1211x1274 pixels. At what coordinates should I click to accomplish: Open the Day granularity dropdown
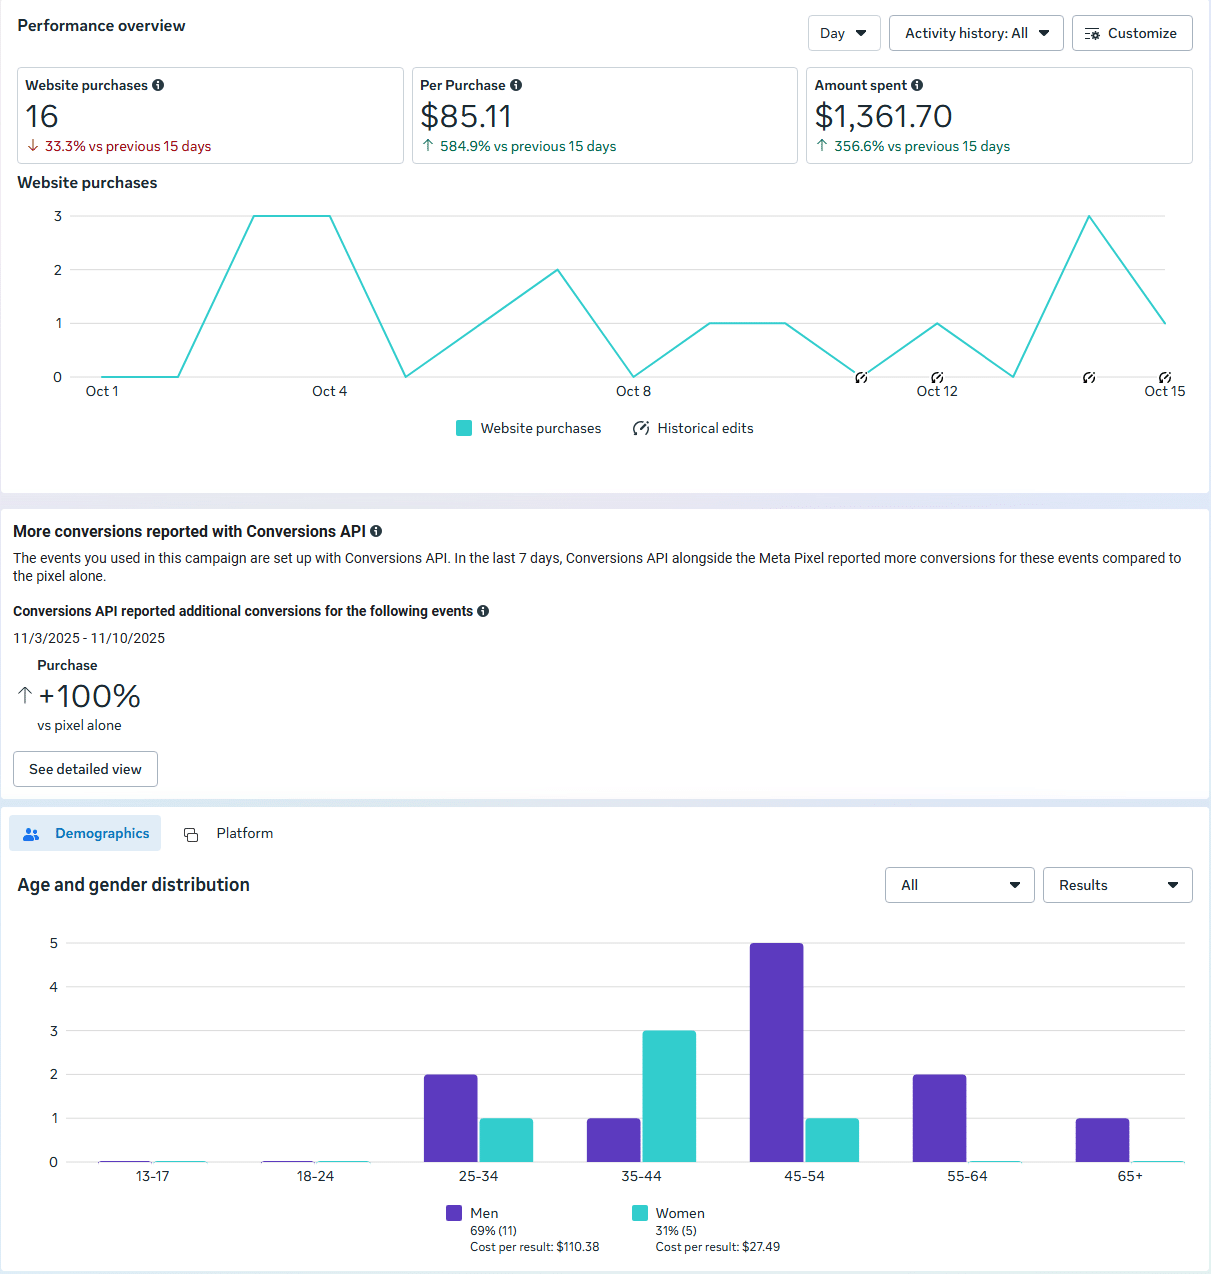click(x=843, y=33)
